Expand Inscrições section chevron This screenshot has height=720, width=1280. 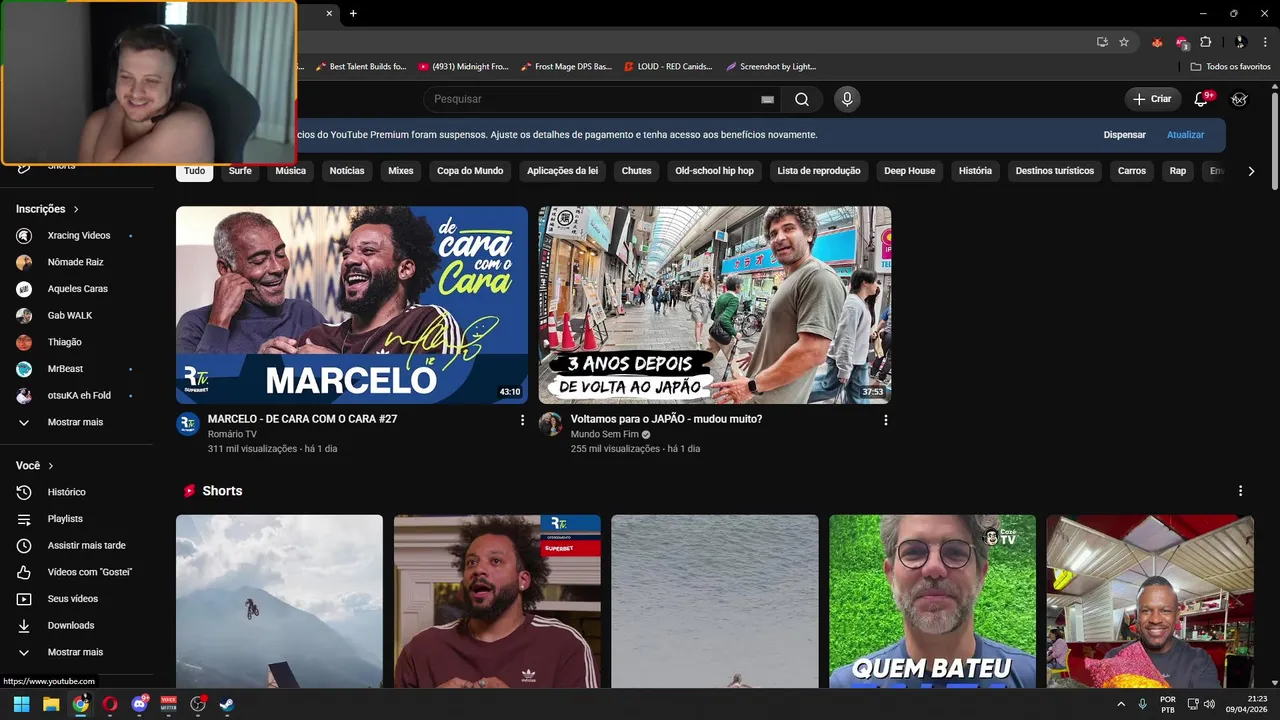pyautogui.click(x=76, y=209)
